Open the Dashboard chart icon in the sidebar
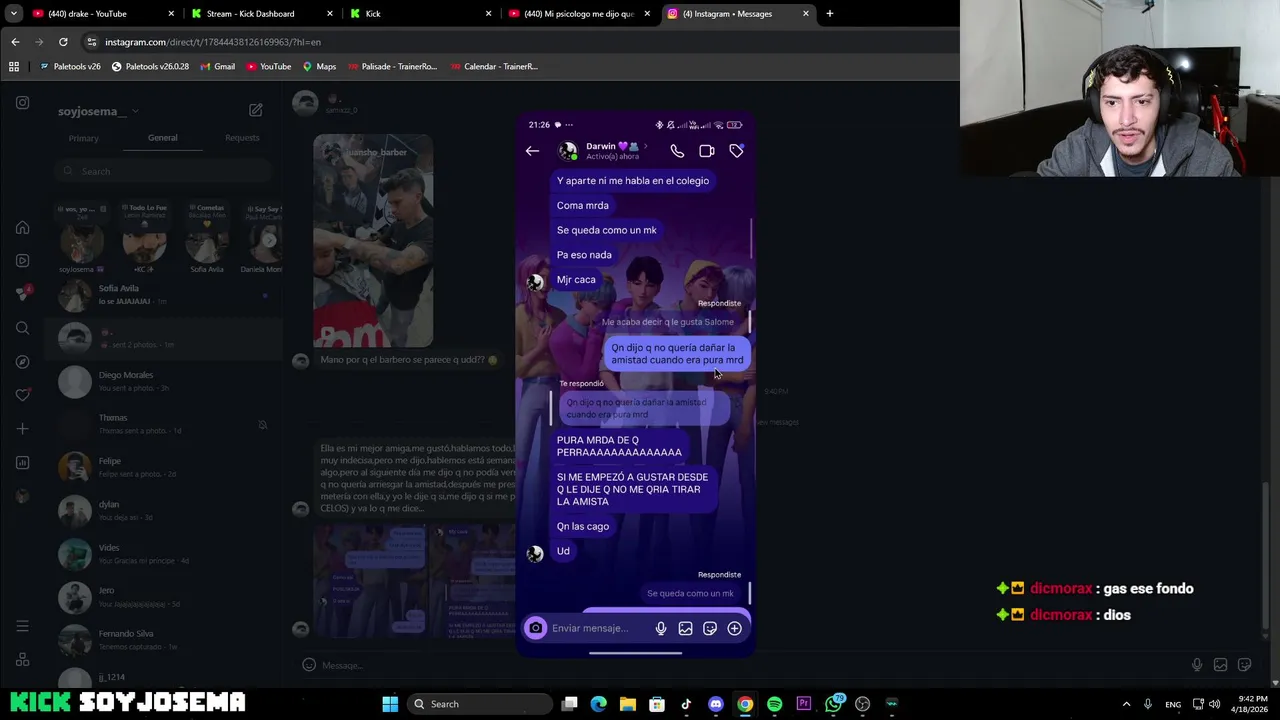 click(22, 462)
